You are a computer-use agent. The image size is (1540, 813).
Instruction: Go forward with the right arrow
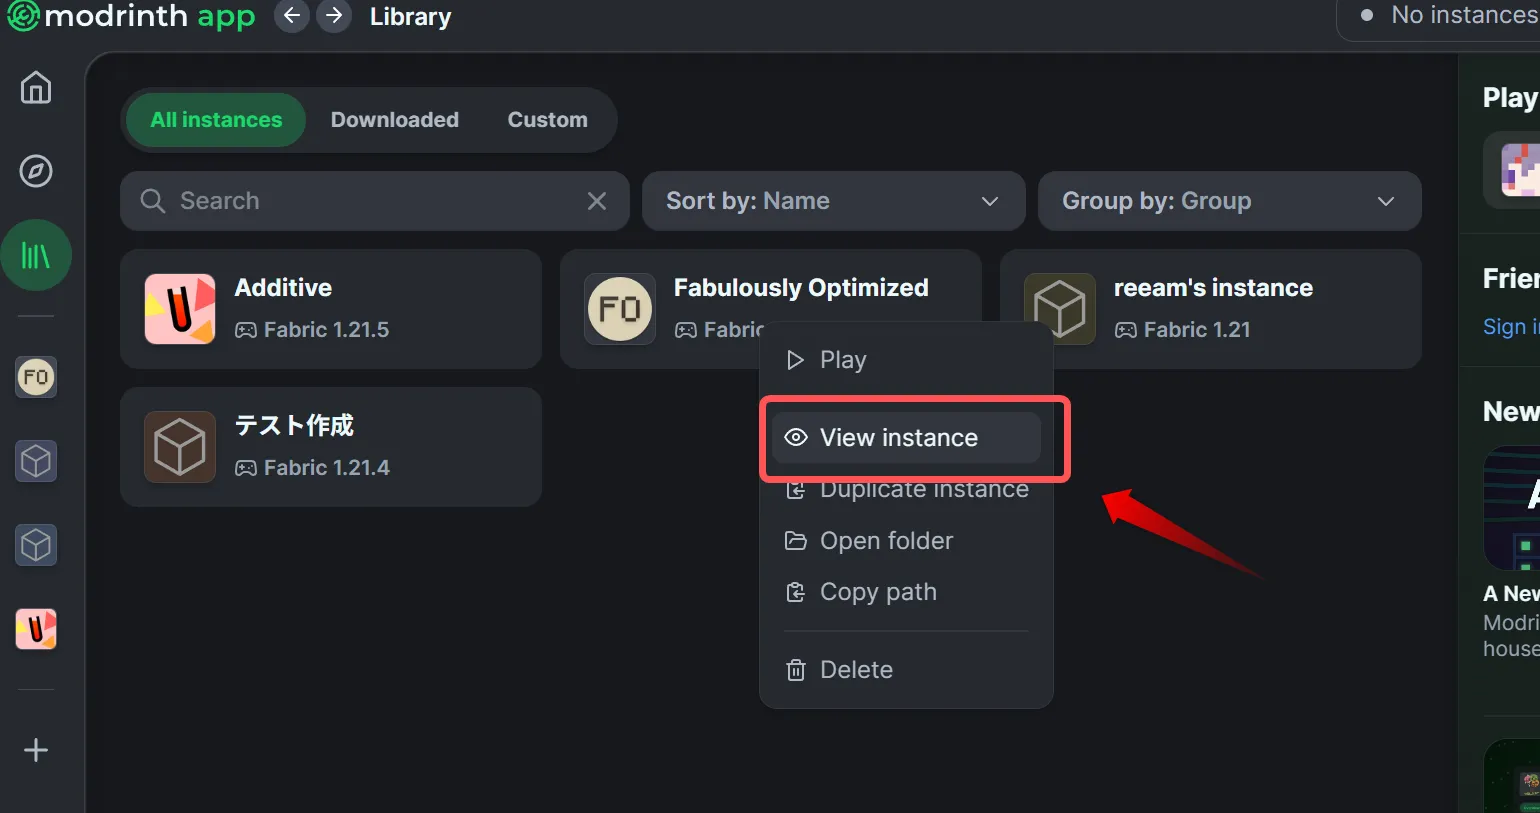pos(334,16)
